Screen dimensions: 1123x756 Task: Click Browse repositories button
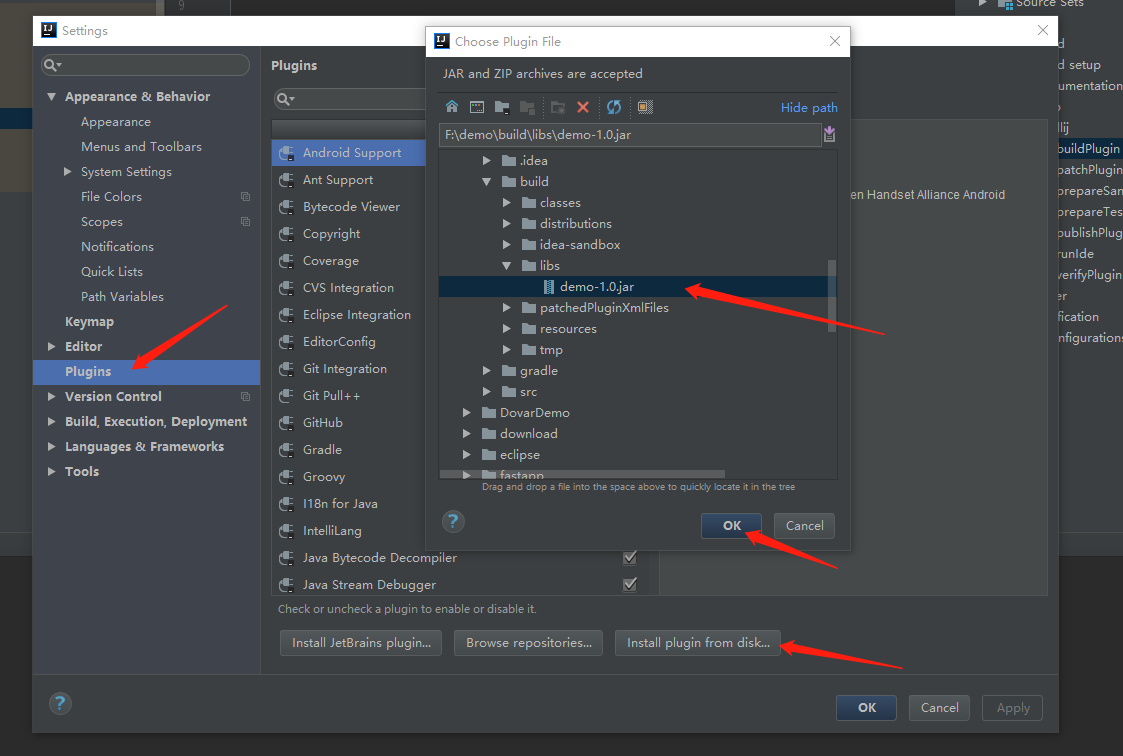click(529, 643)
